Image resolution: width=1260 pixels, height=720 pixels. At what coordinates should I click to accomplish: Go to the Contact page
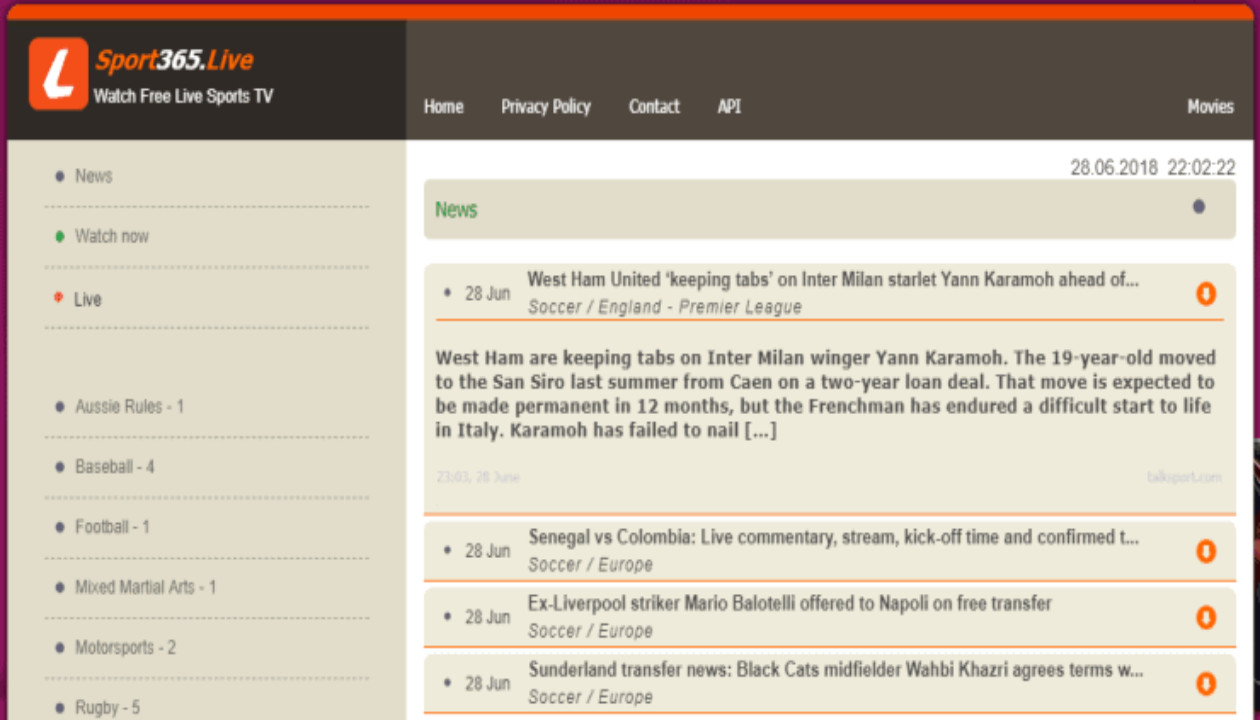coord(654,107)
